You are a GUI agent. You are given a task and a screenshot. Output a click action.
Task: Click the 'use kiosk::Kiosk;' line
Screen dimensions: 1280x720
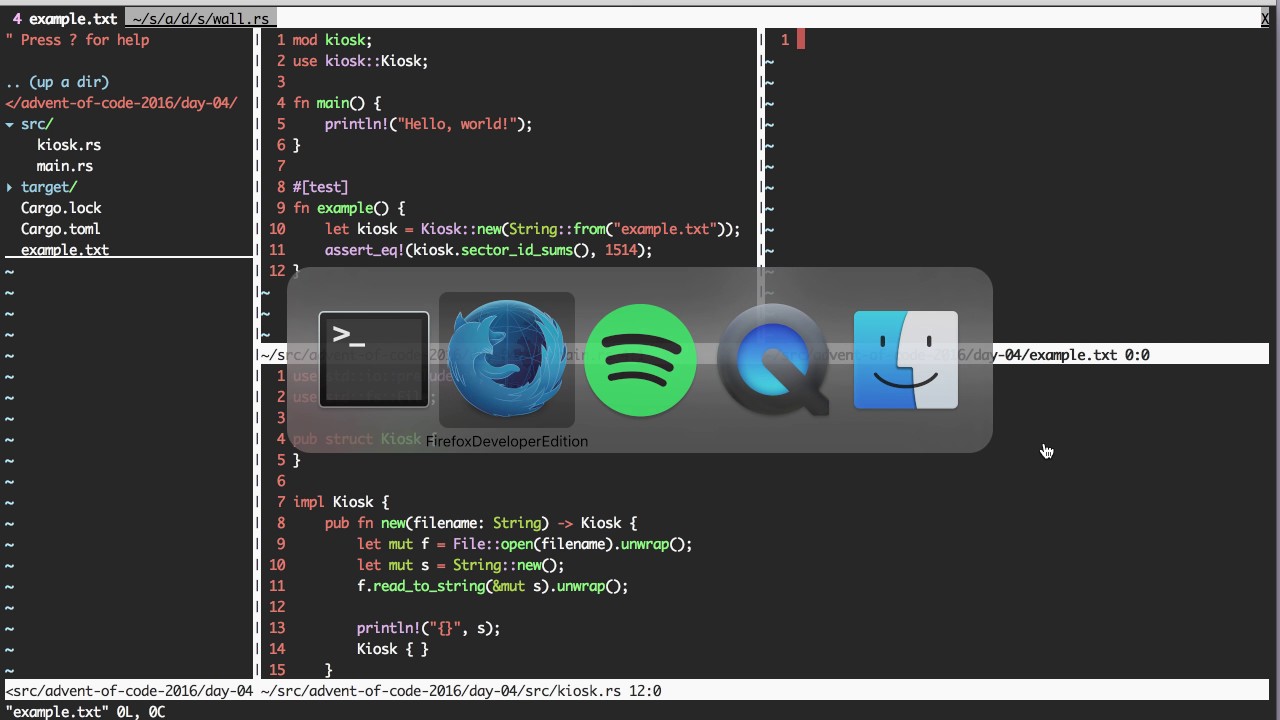click(x=360, y=61)
